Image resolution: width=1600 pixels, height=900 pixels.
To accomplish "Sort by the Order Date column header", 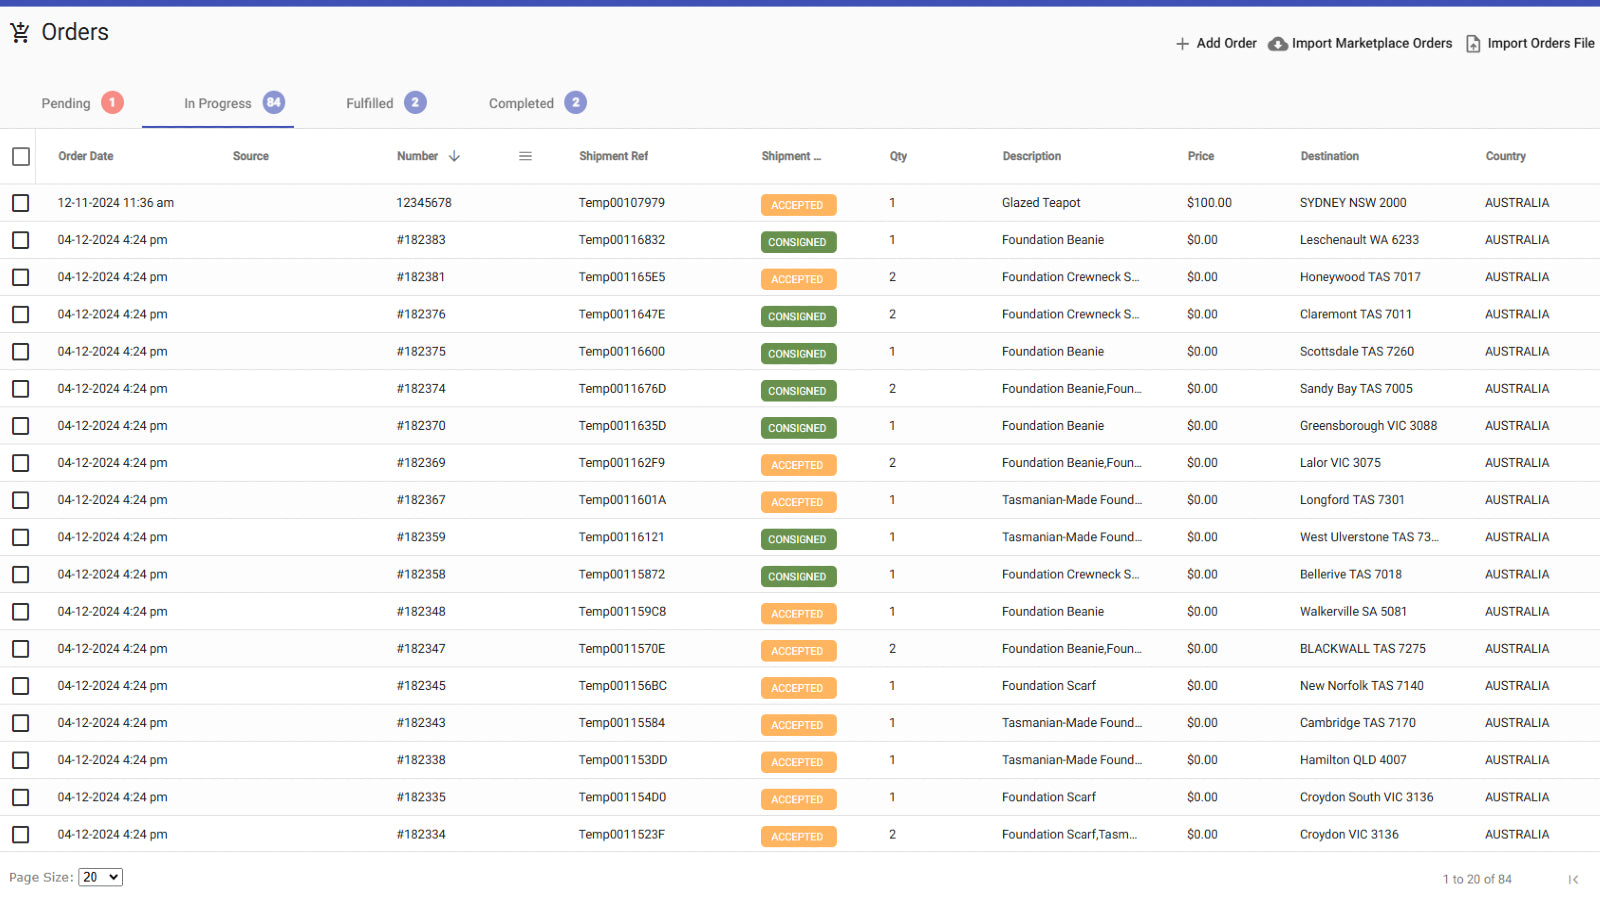I will coord(86,156).
